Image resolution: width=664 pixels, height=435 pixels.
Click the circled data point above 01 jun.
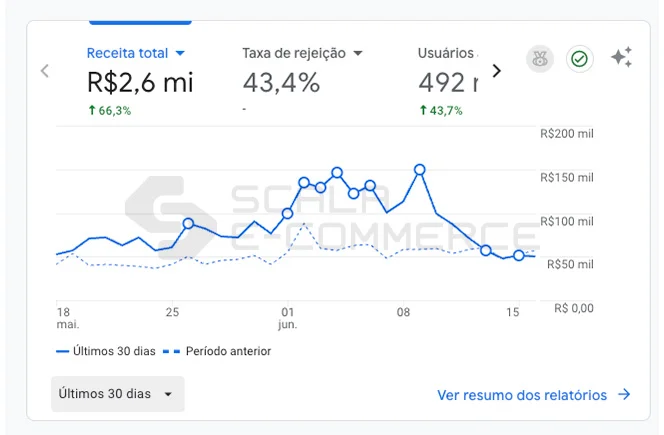click(x=288, y=213)
